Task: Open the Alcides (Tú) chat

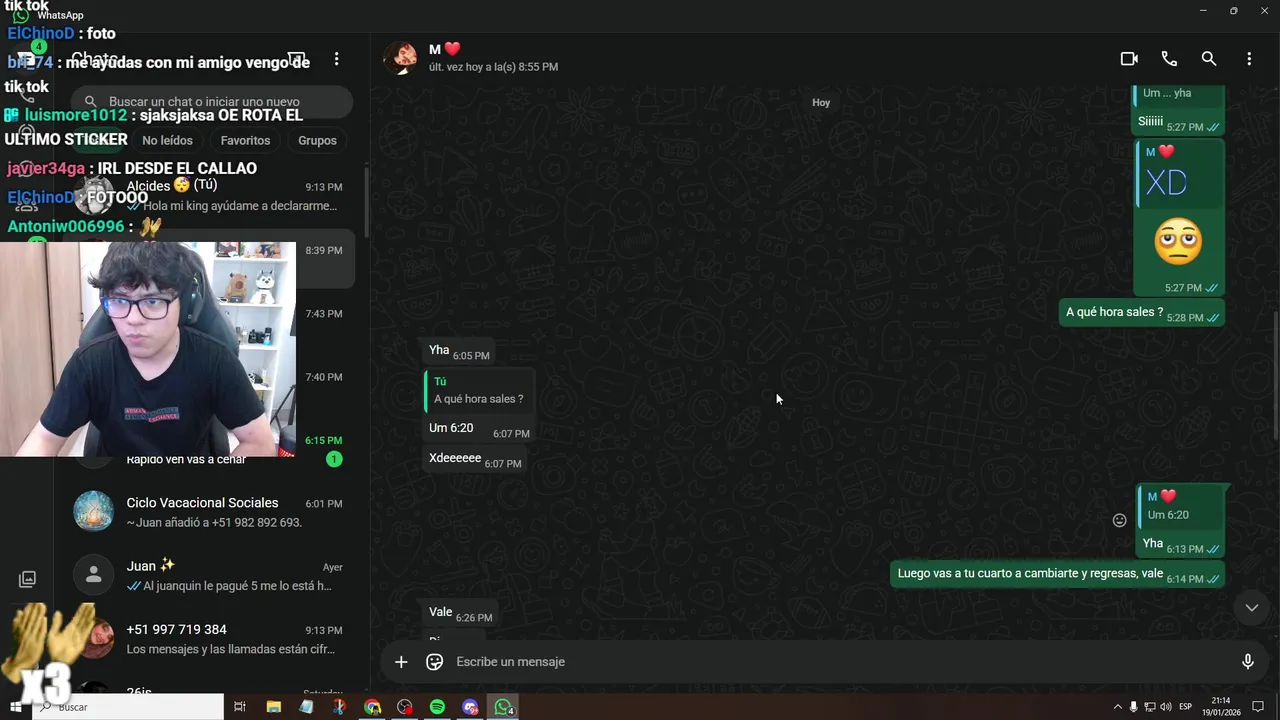Action: click(210, 196)
